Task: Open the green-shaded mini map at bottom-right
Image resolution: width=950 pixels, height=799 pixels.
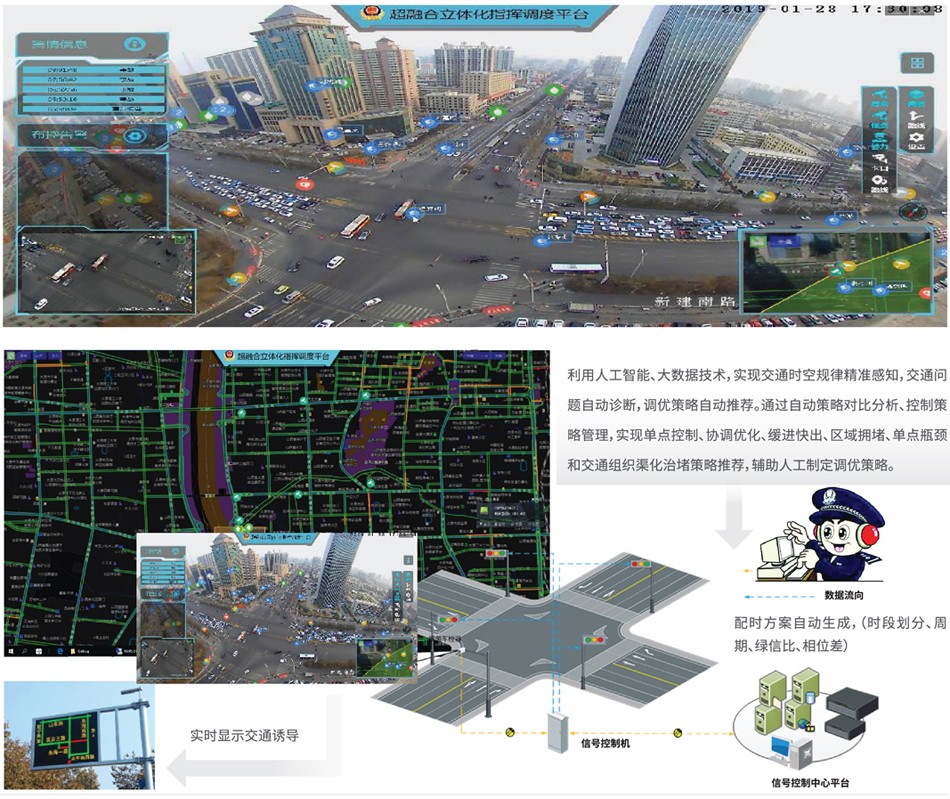Action: coord(838,272)
